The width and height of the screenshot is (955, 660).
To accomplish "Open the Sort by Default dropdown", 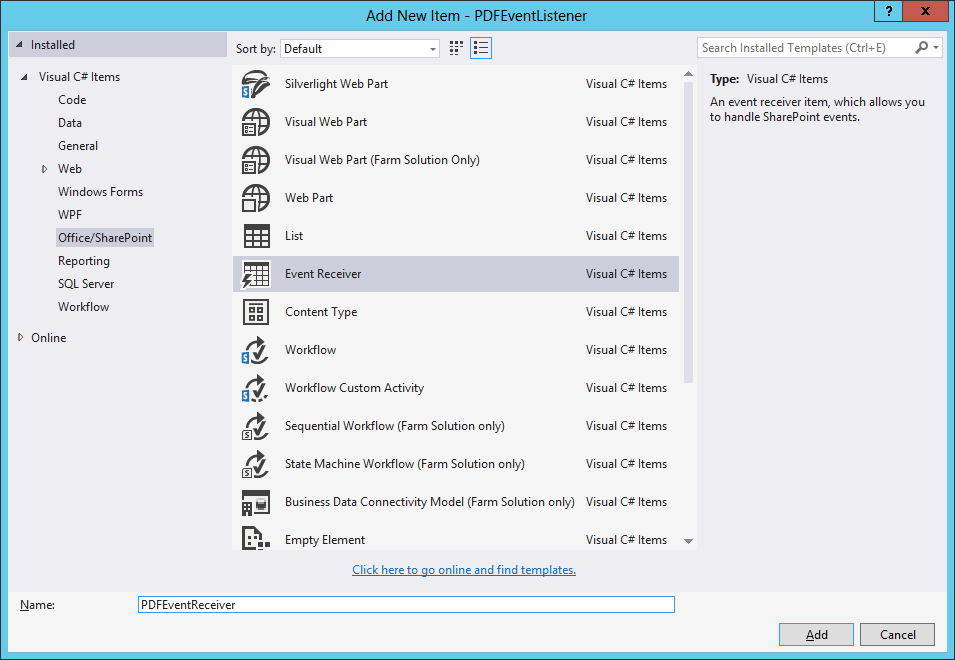I will [360, 49].
